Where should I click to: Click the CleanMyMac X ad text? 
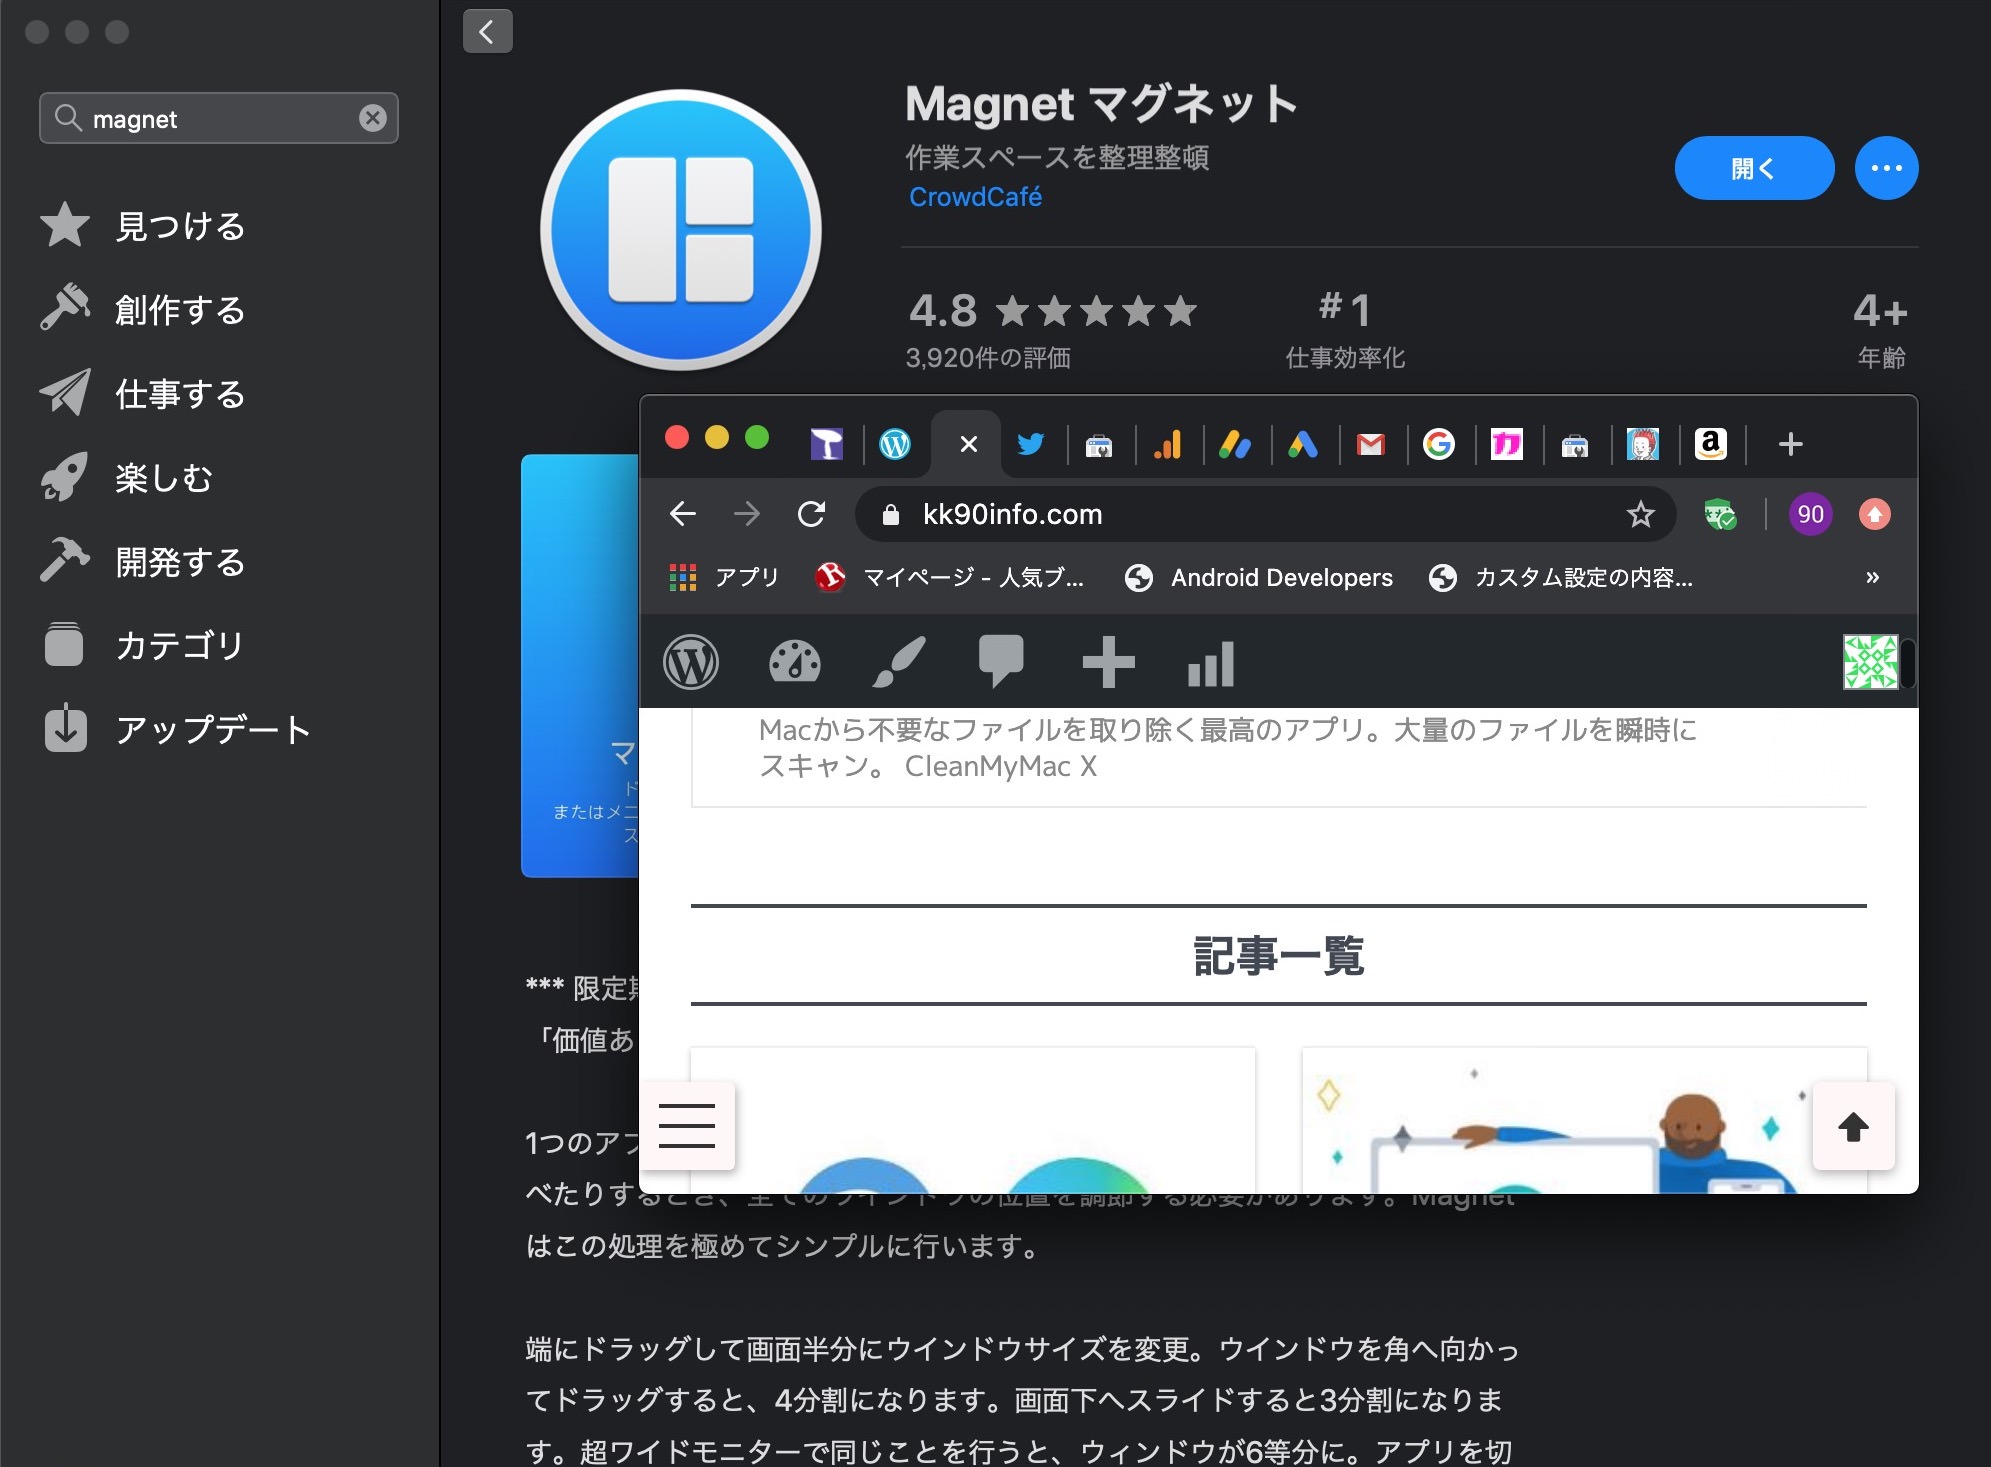(x=1228, y=748)
